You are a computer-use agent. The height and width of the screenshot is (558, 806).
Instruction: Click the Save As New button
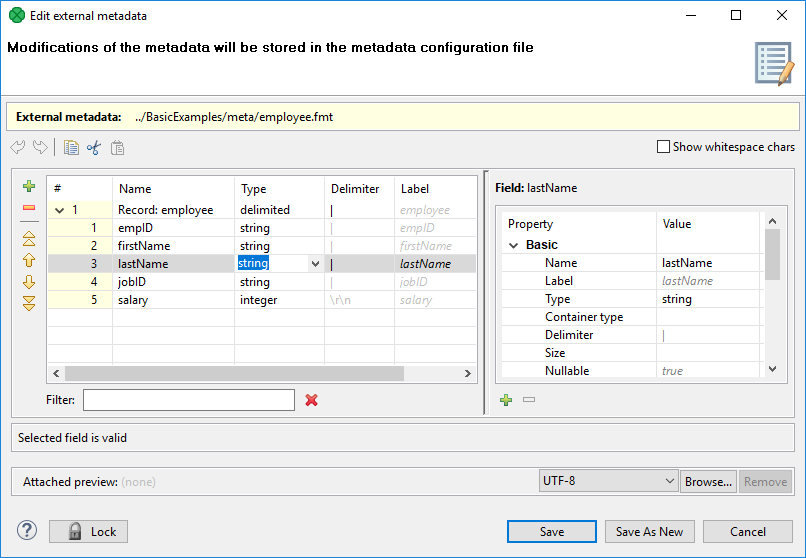click(649, 532)
